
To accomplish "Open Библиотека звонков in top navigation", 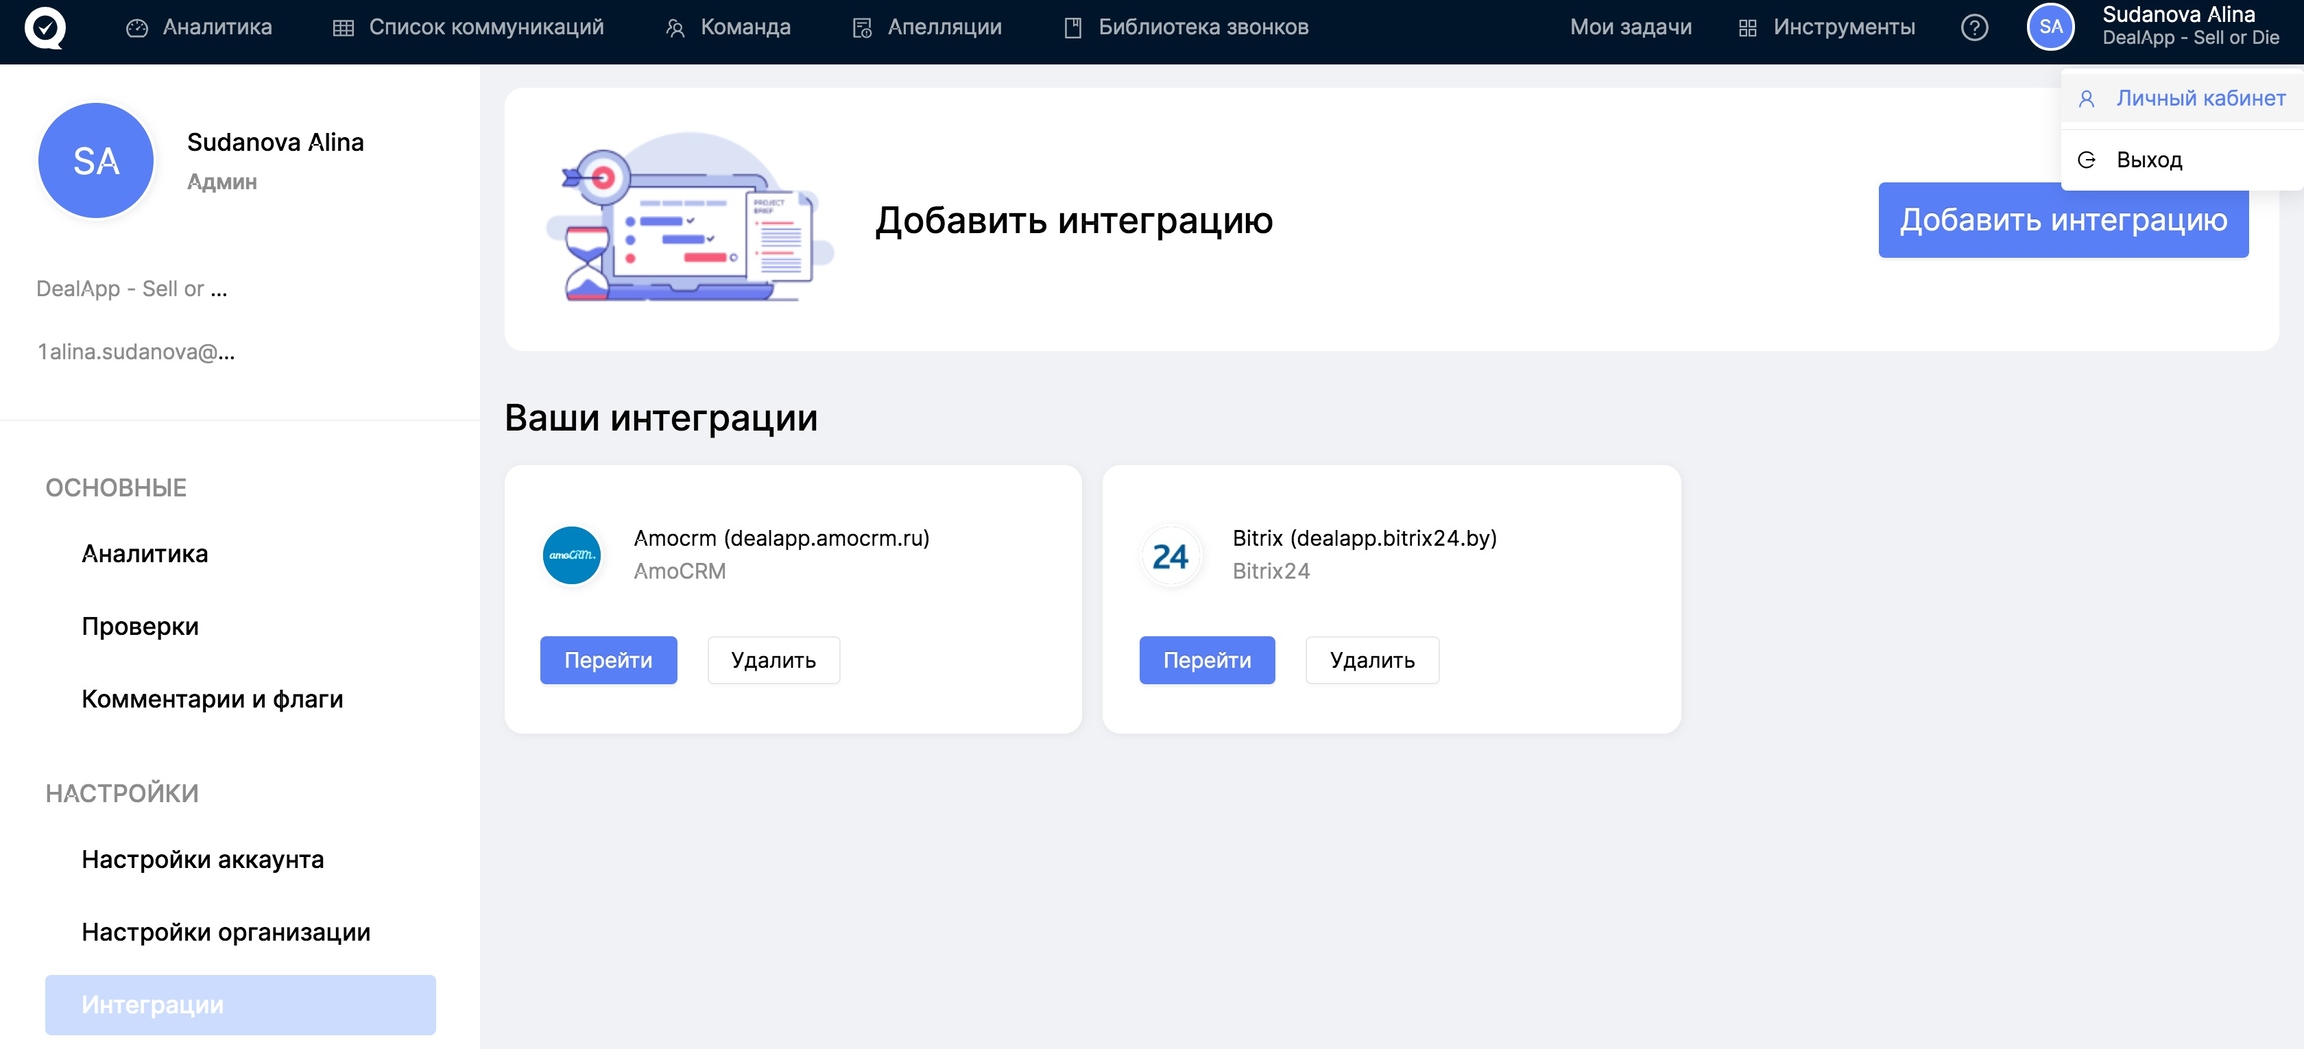I will pos(1186,27).
